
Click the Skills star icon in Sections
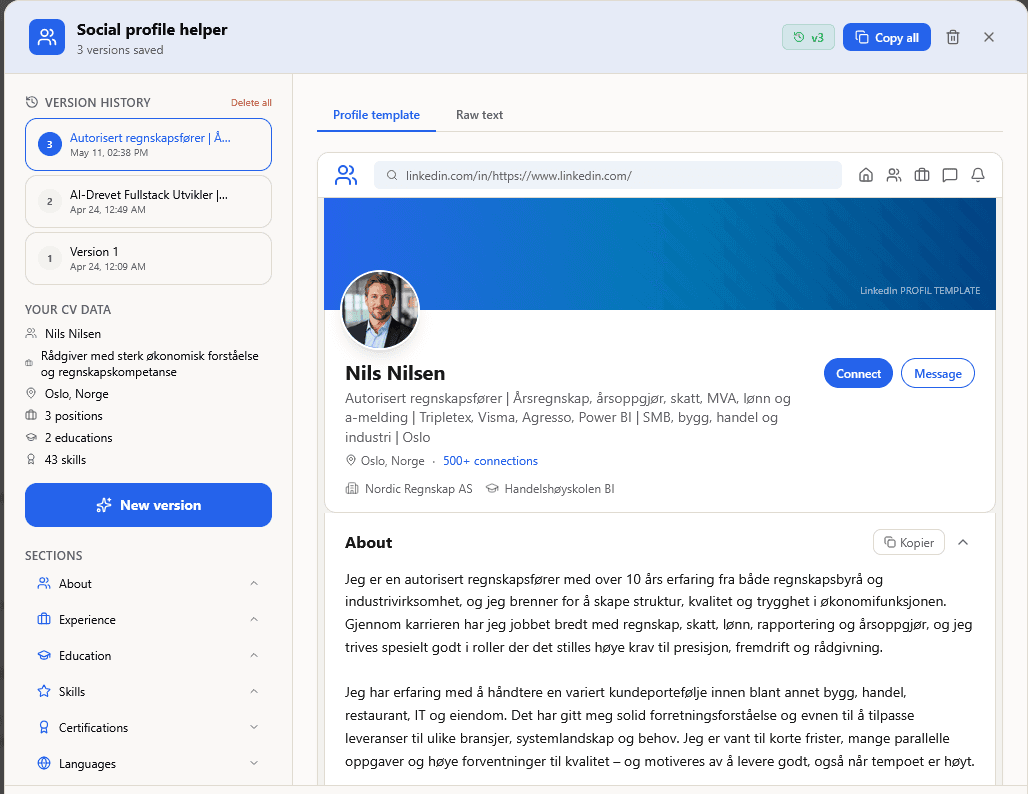click(44, 691)
